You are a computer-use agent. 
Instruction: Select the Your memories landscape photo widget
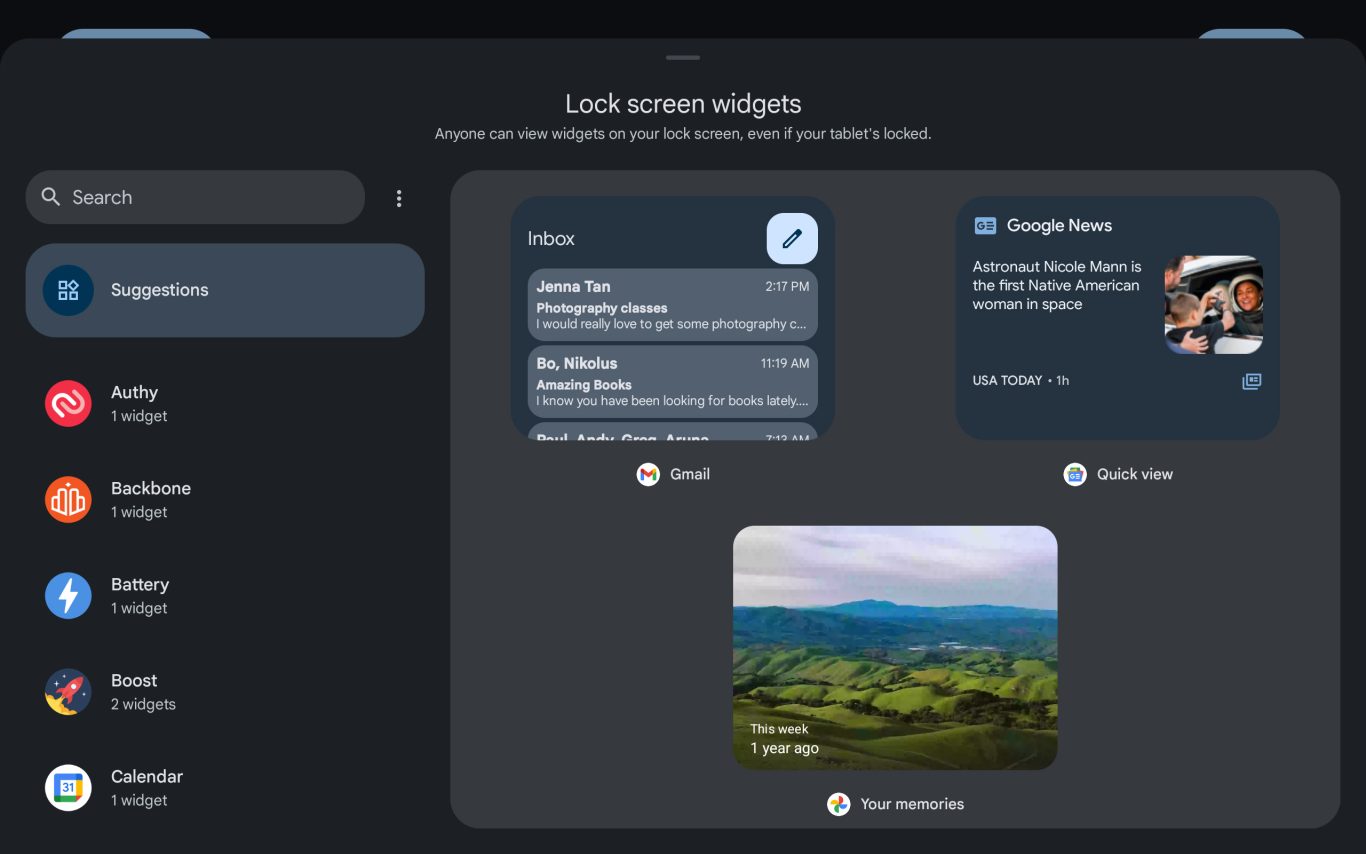coord(895,647)
